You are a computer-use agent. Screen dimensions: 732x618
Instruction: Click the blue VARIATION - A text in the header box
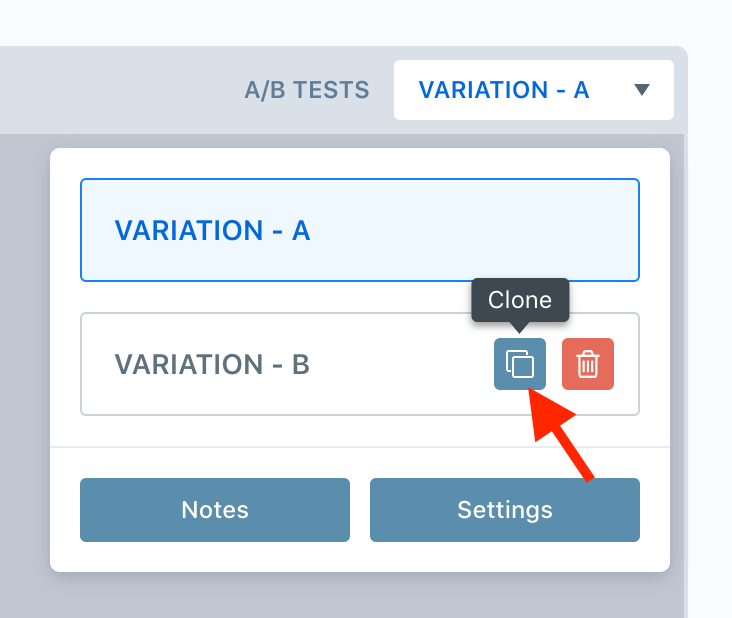coord(504,90)
